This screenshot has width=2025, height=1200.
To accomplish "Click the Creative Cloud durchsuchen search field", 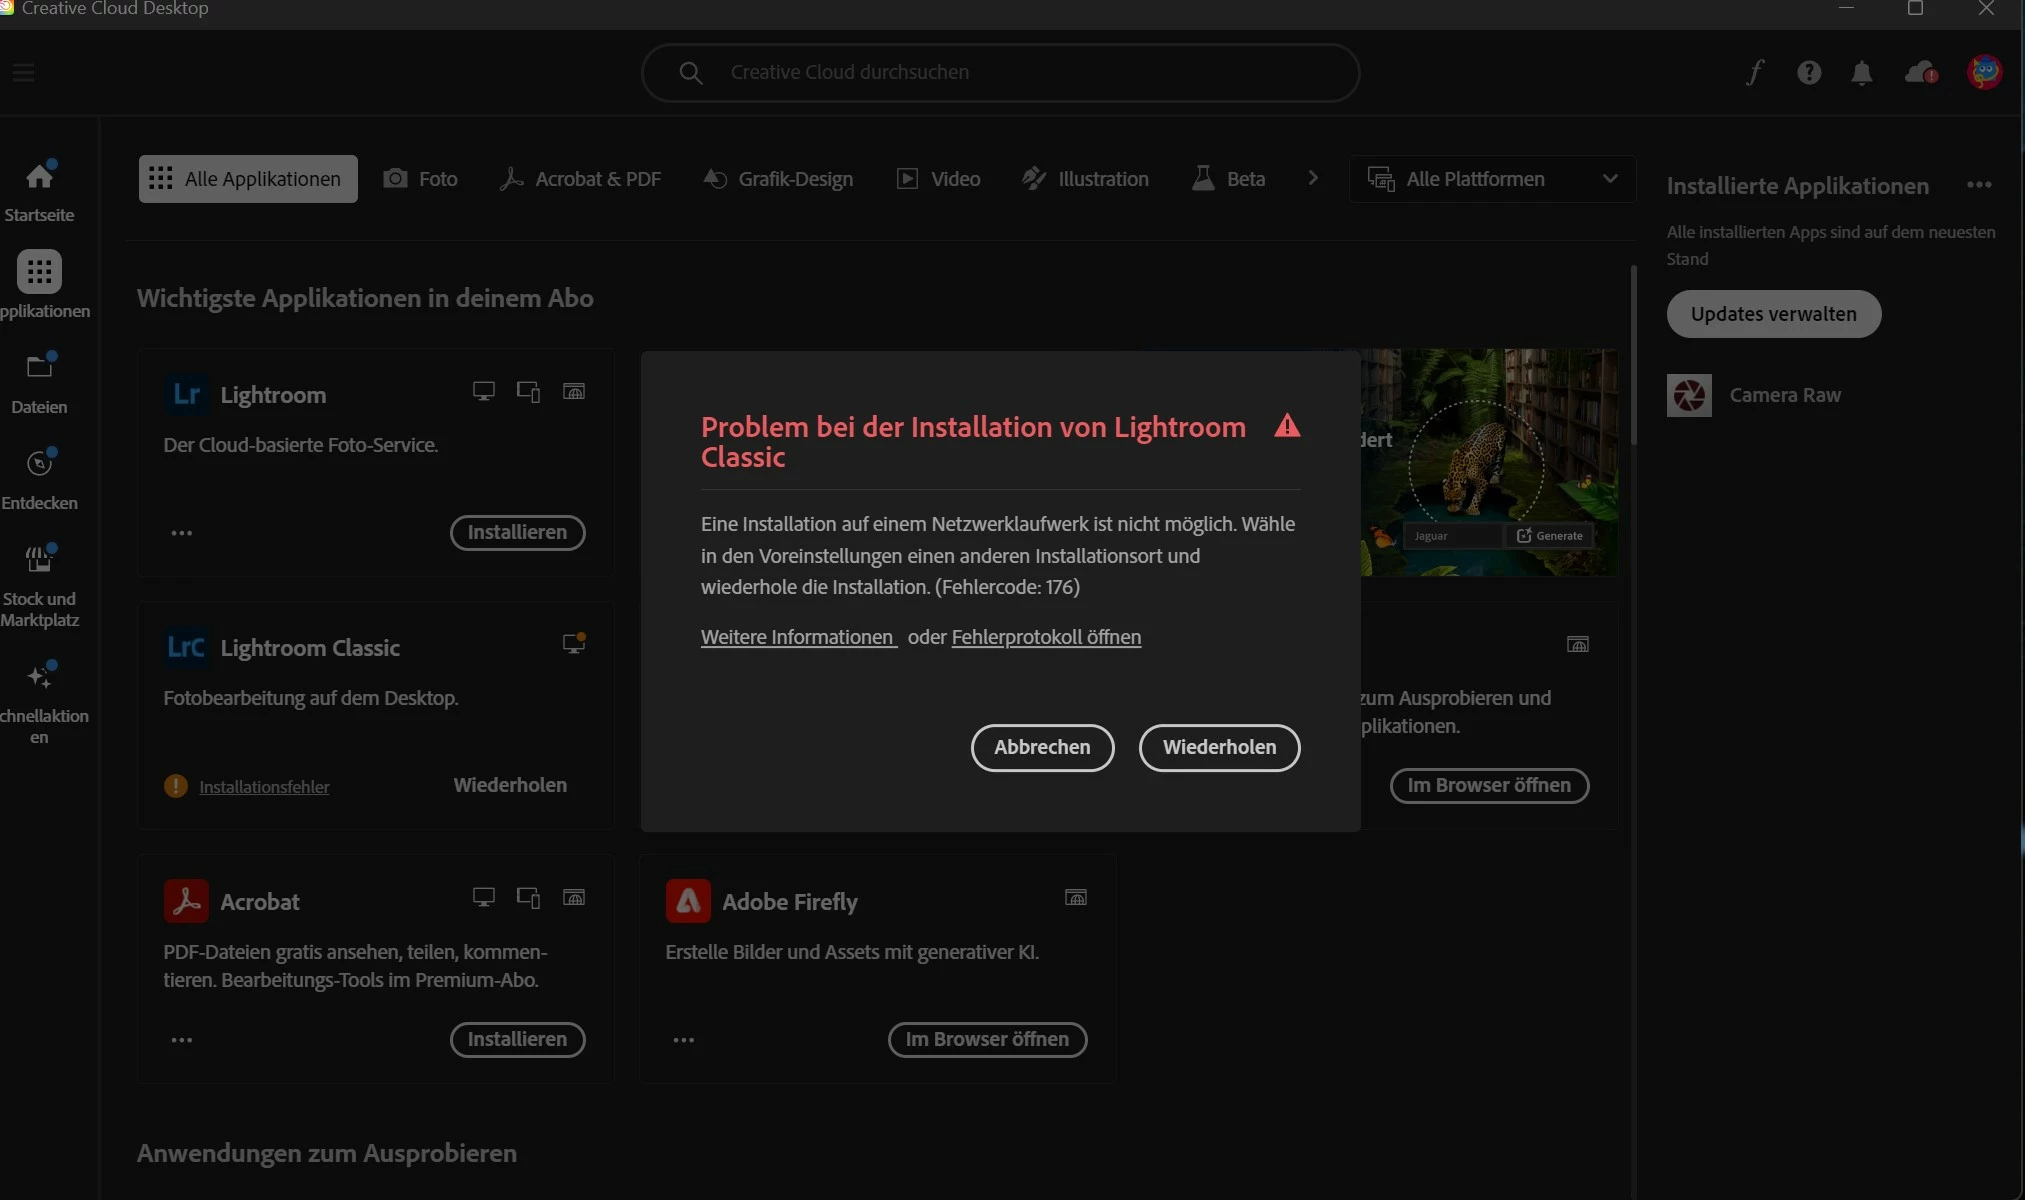I will point(1000,72).
